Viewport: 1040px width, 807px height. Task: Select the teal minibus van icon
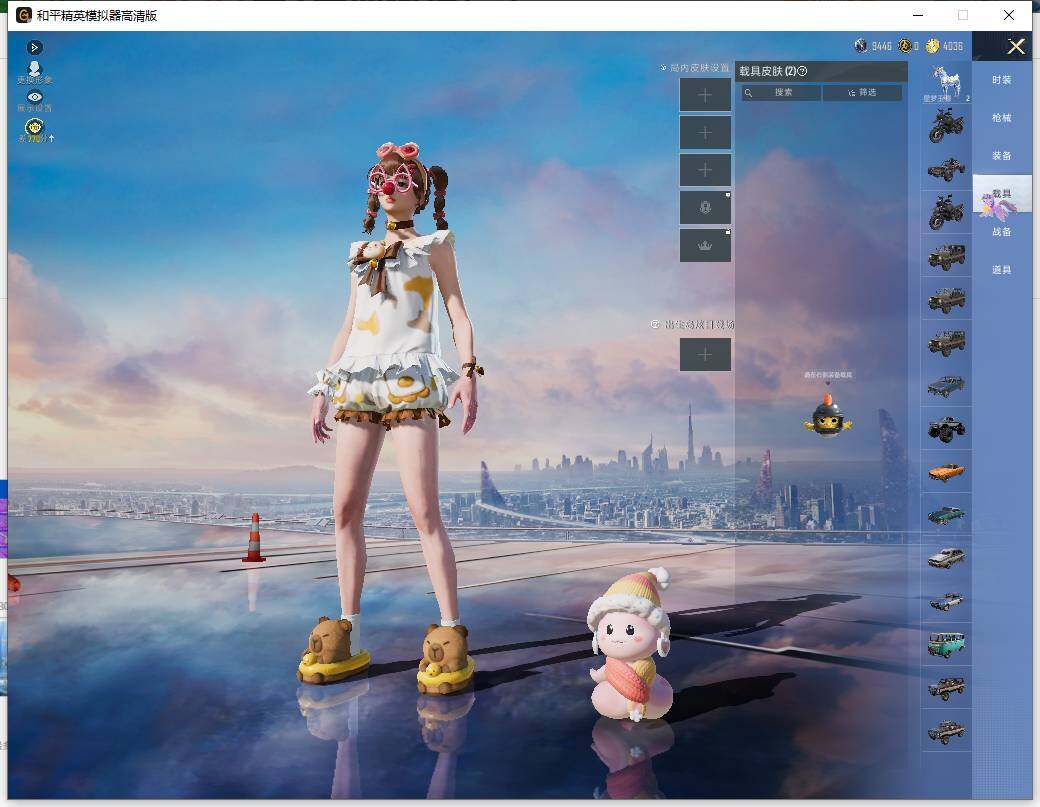[946, 644]
